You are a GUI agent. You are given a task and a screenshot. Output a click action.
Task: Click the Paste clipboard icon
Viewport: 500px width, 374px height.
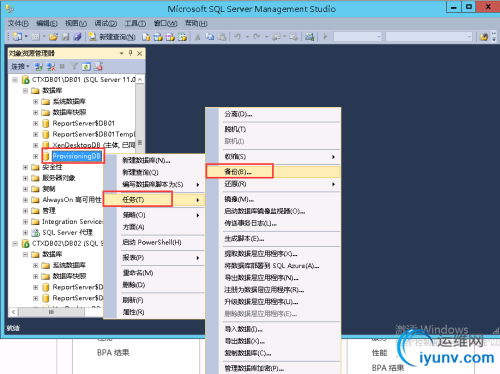tap(222, 37)
